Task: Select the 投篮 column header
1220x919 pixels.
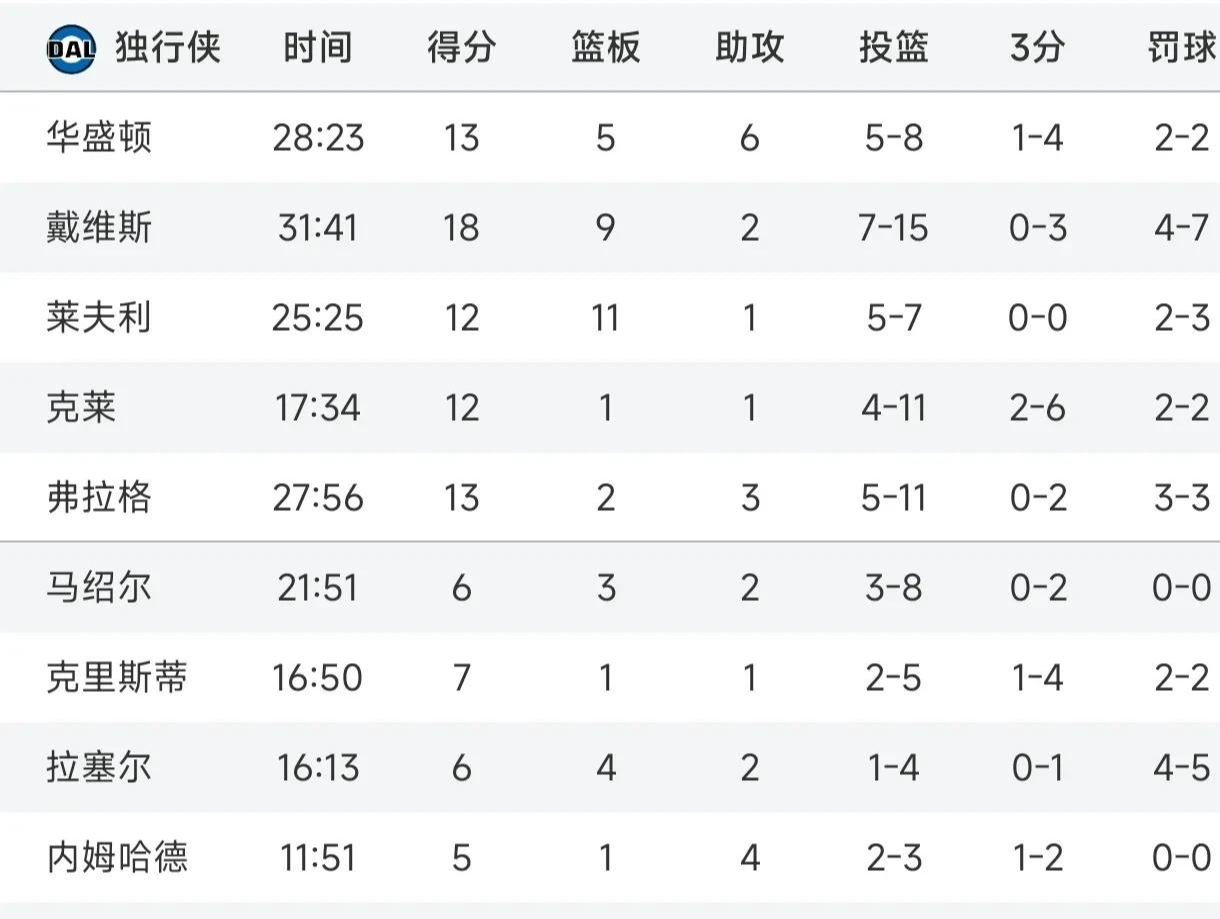Action: coord(893,48)
